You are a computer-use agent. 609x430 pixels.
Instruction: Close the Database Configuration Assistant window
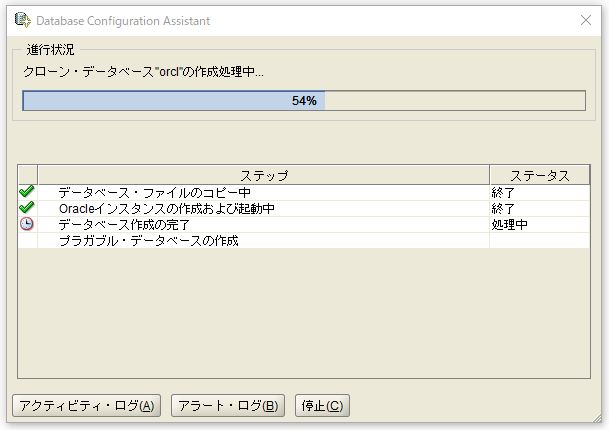point(586,20)
